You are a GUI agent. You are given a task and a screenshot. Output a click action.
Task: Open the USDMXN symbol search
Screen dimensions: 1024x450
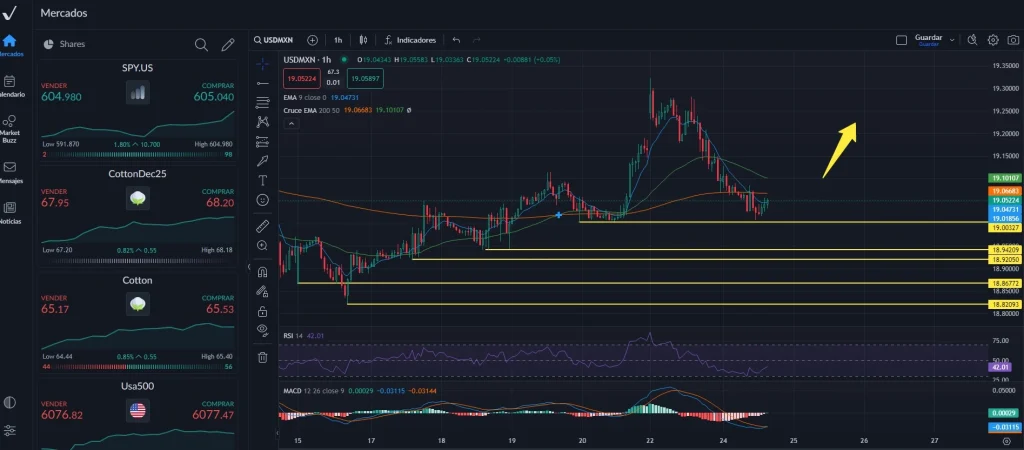274,40
